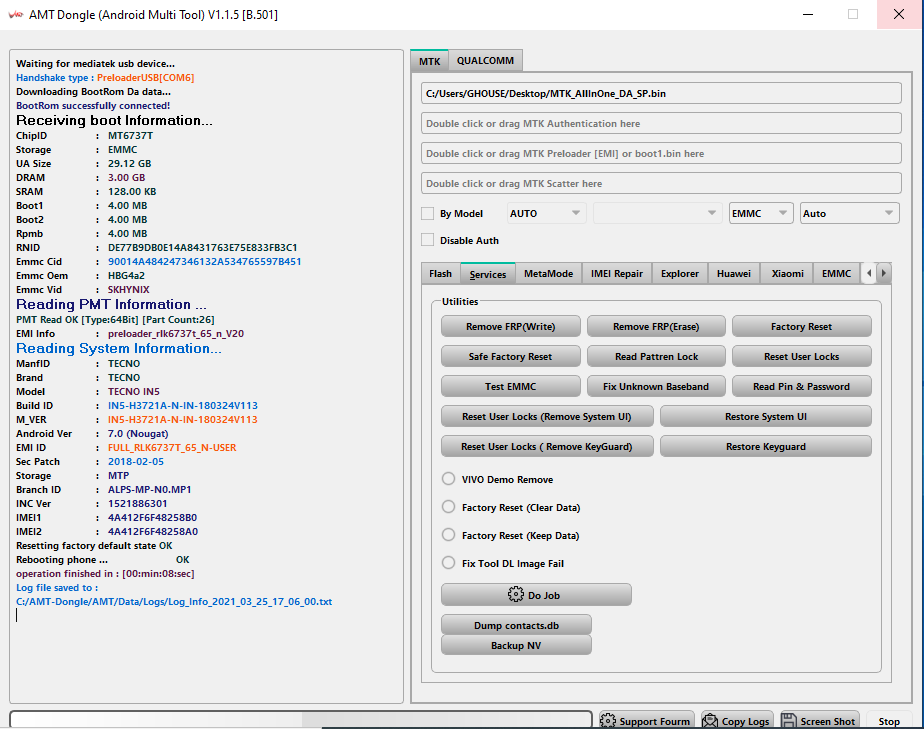Viewport: 924px width, 729px height.
Task: Click Read Pattren Lock button
Action: (x=656, y=357)
